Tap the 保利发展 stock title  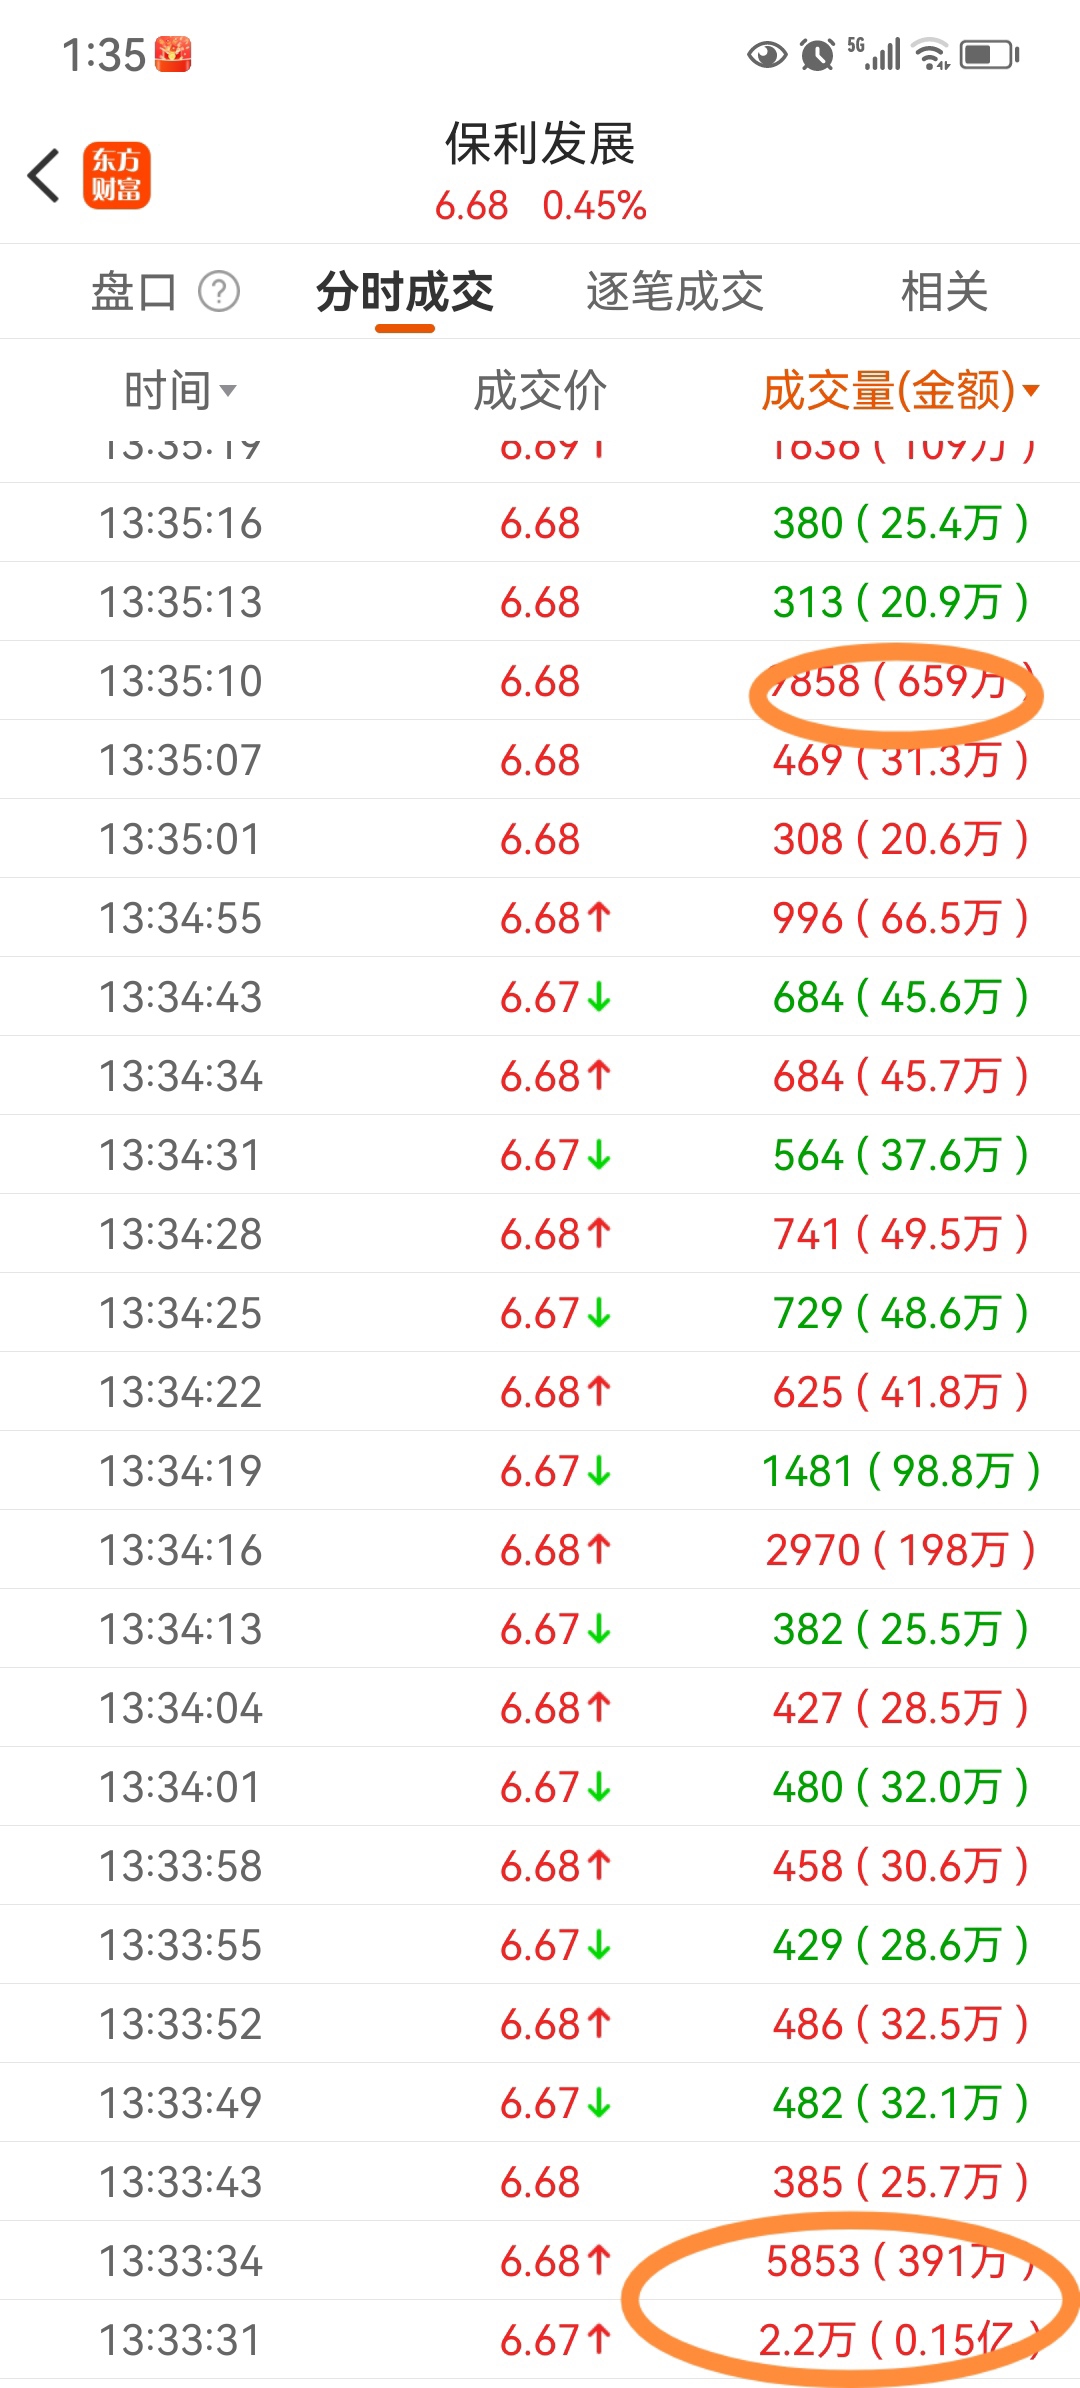tap(540, 144)
